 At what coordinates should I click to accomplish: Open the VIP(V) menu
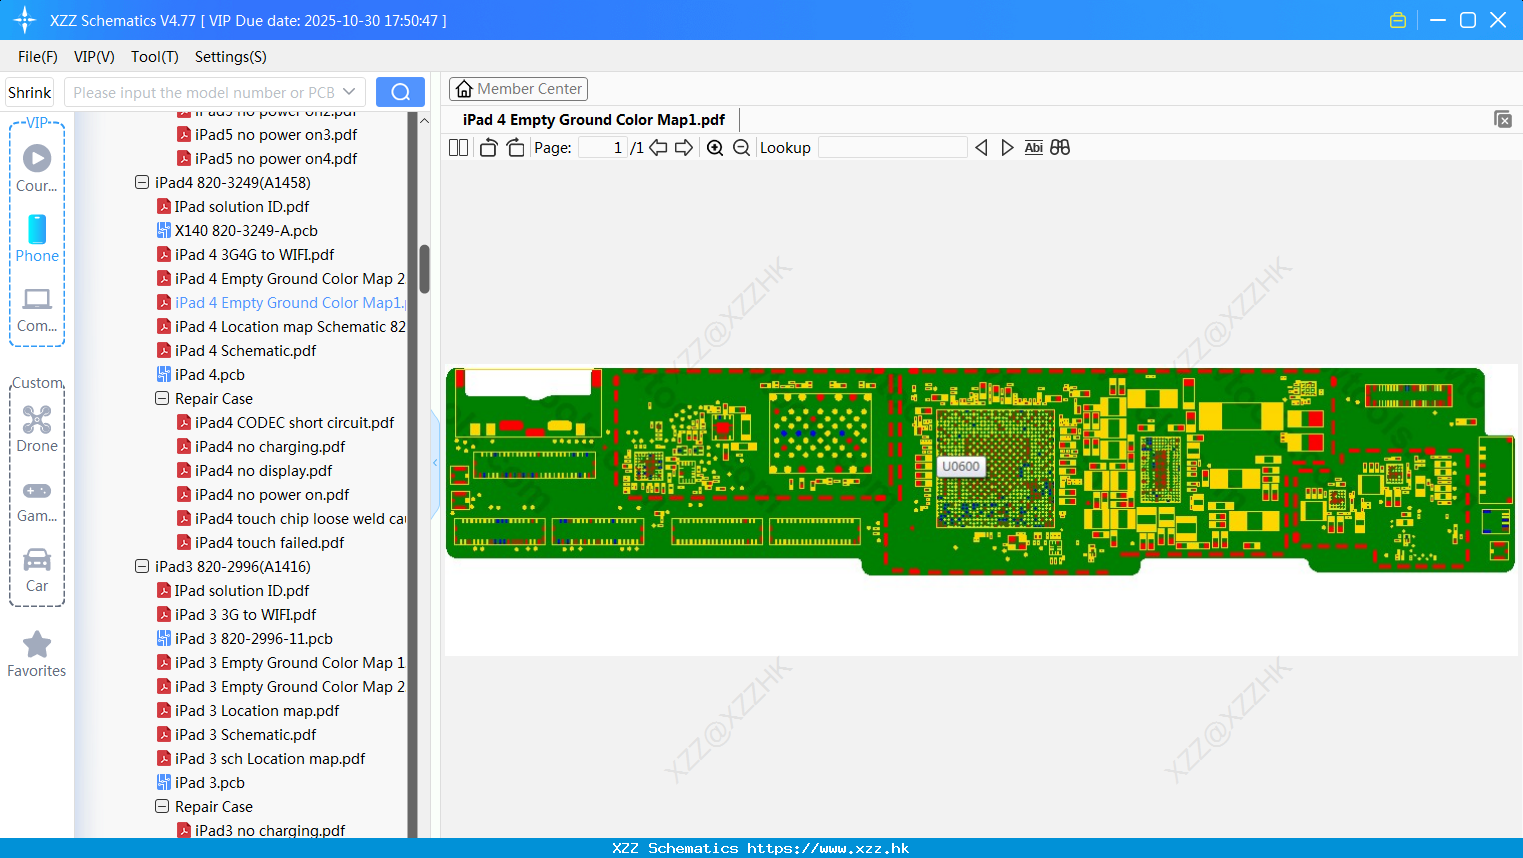[x=94, y=57]
